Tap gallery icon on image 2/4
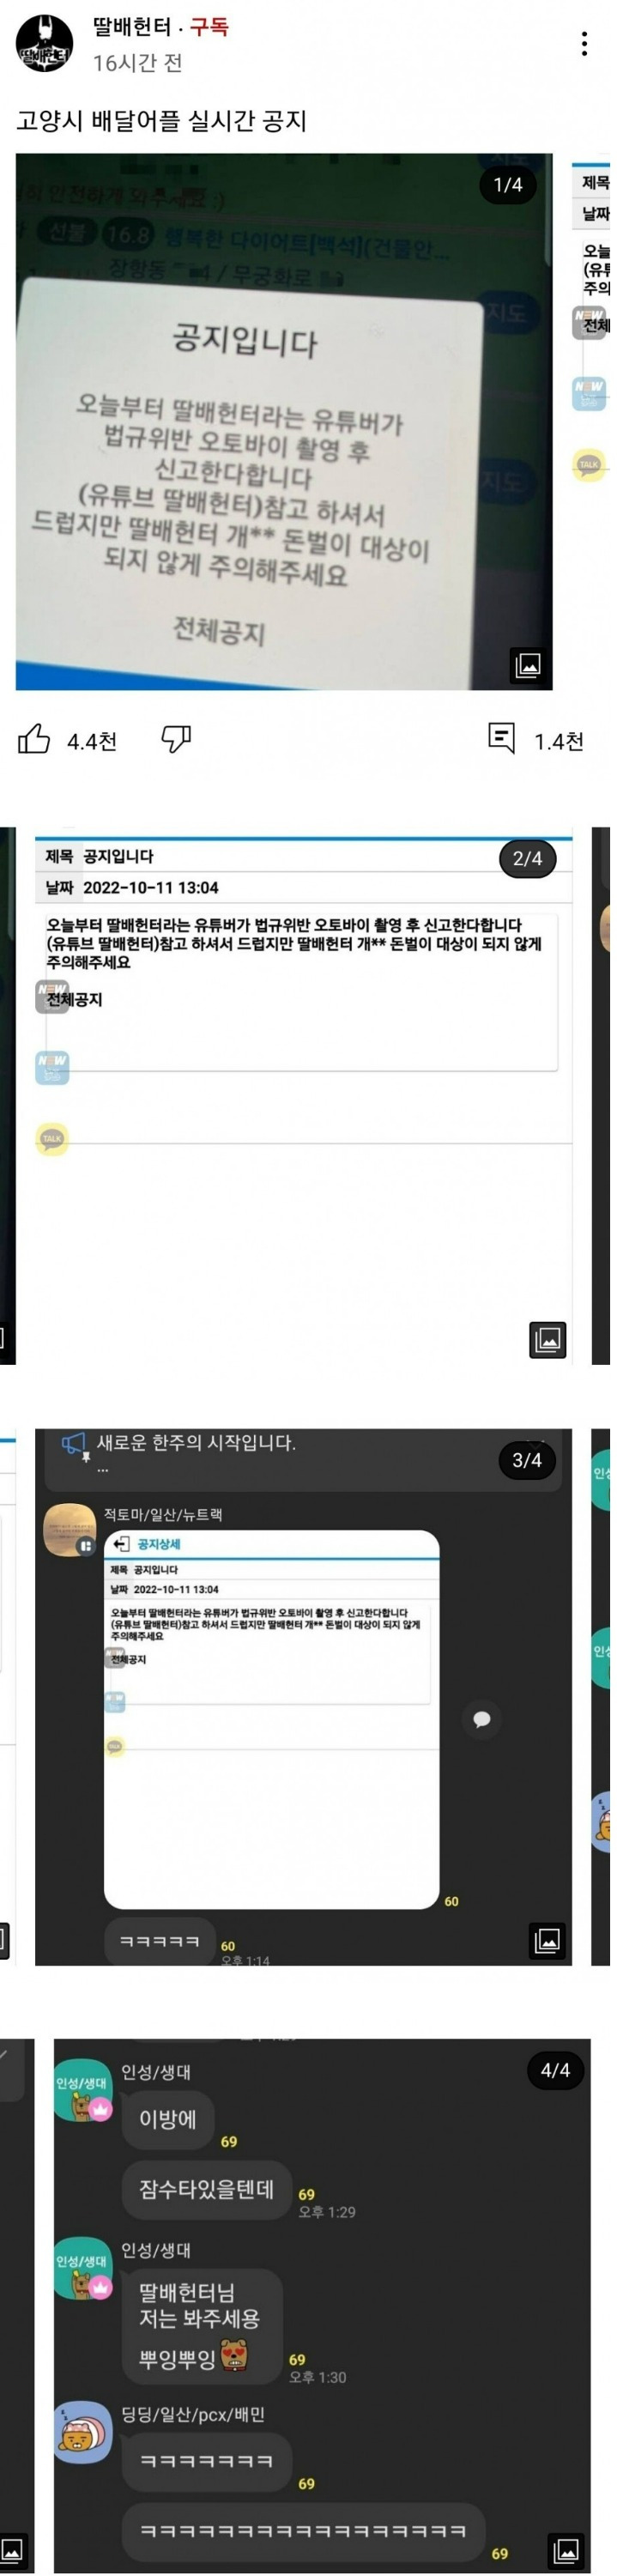 (547, 1339)
